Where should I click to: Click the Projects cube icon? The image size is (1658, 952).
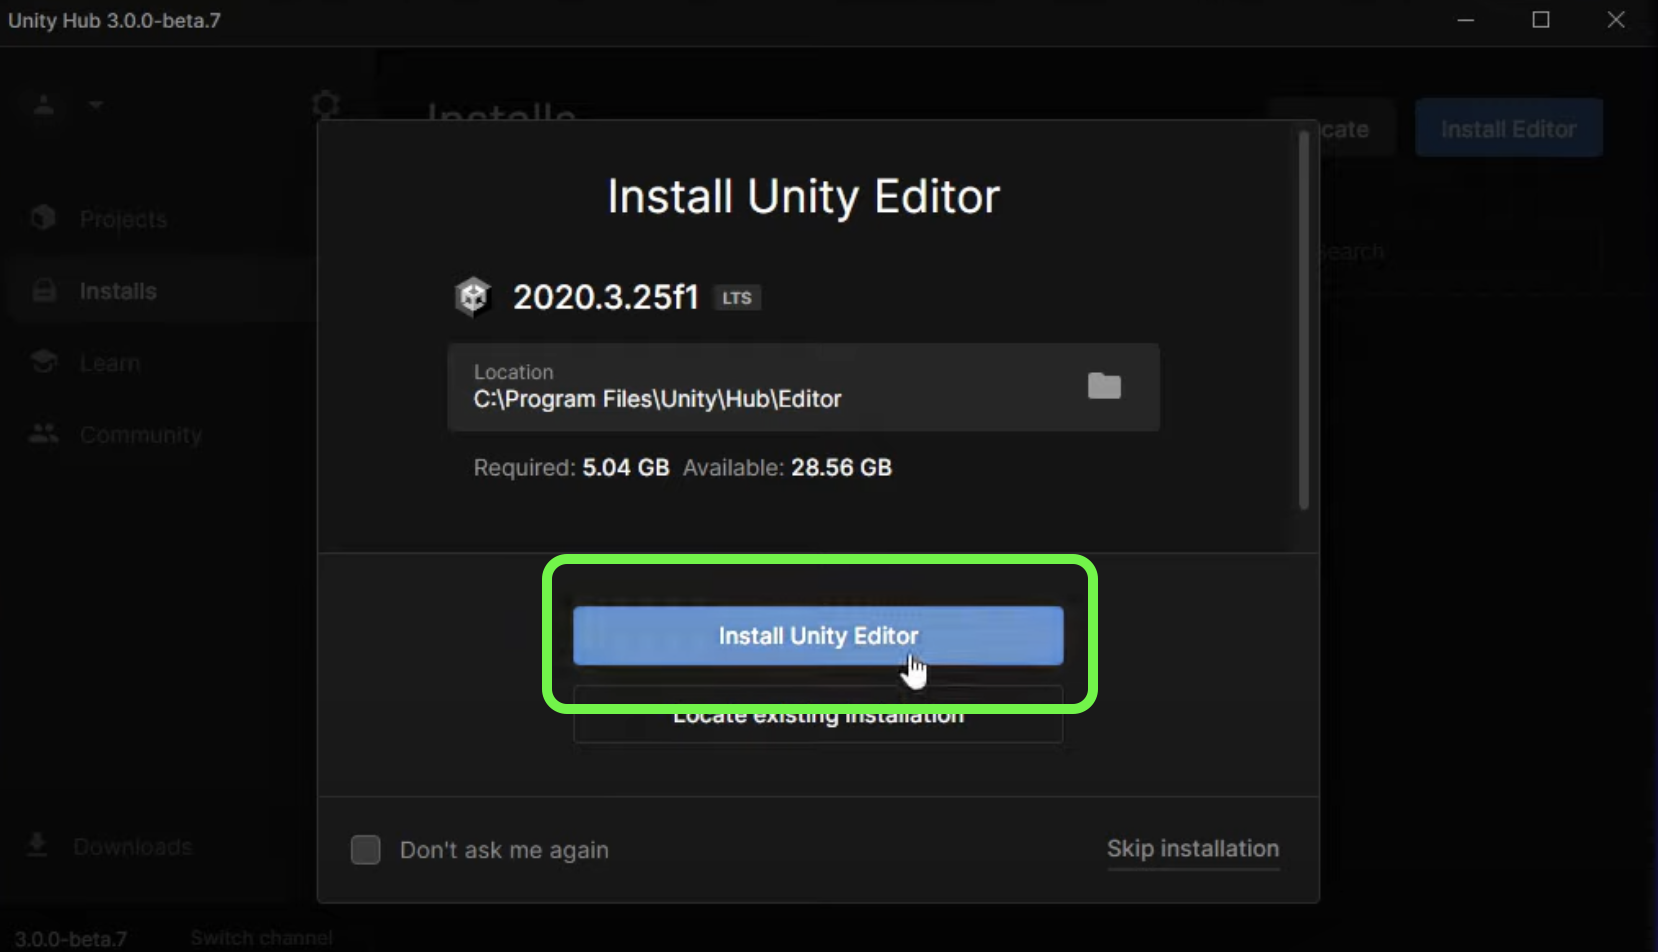43,217
